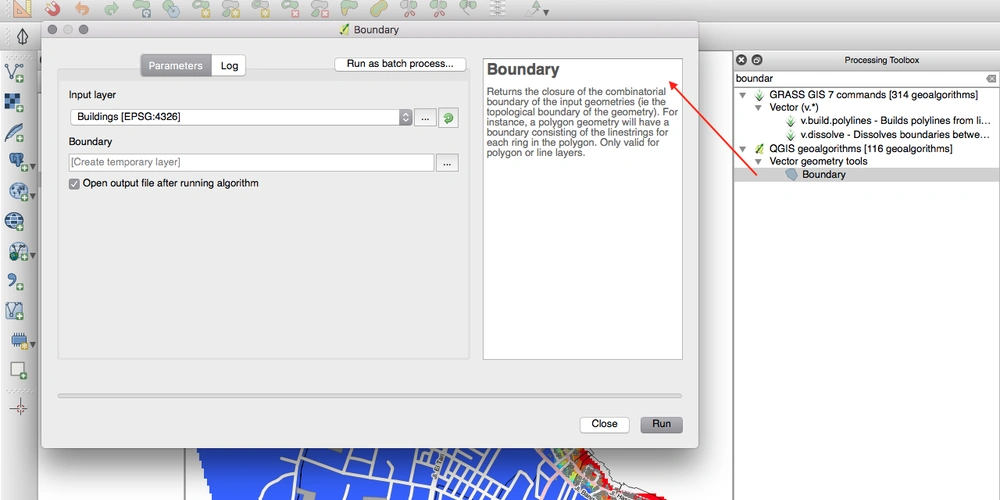The image size is (1000, 500).
Task: Enable advanced digitizing ruler-triangle tool
Action: 21,8
